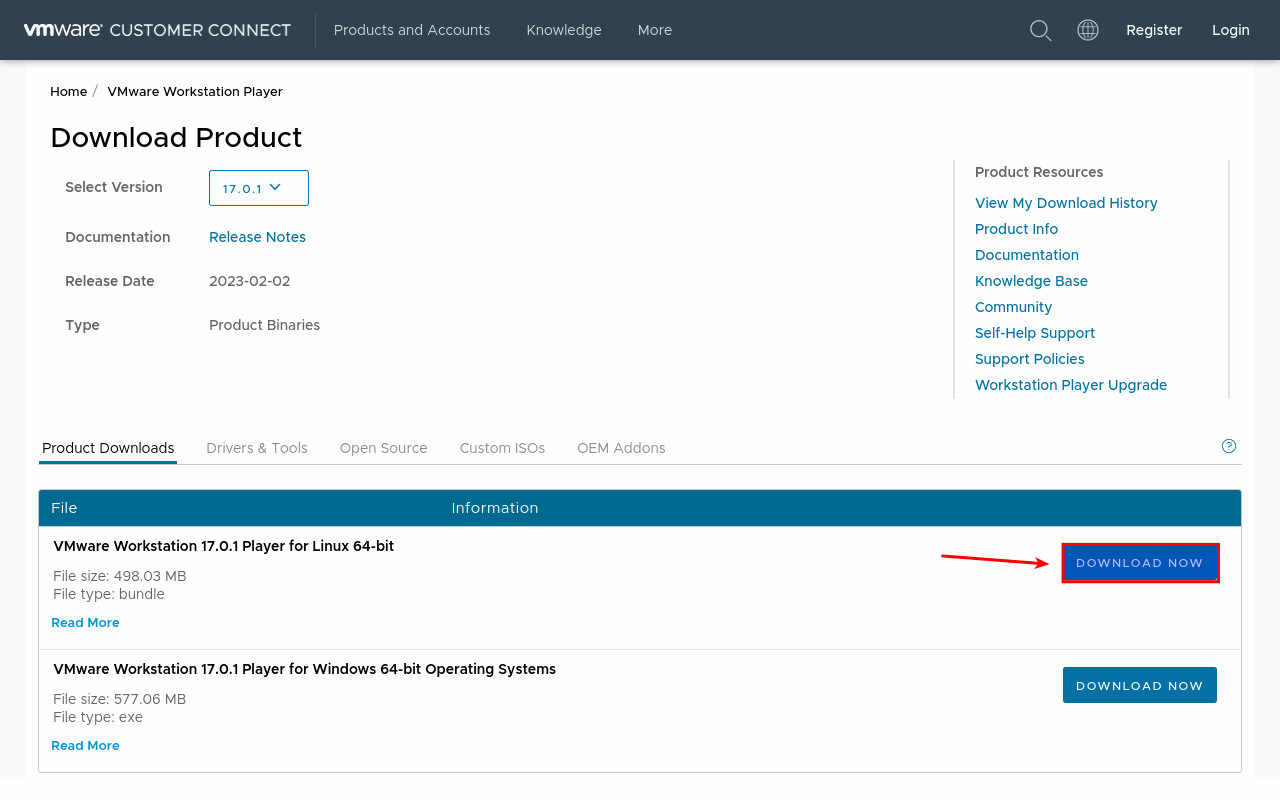Open the More menu
Image resolution: width=1280 pixels, height=800 pixels.
coord(655,30)
